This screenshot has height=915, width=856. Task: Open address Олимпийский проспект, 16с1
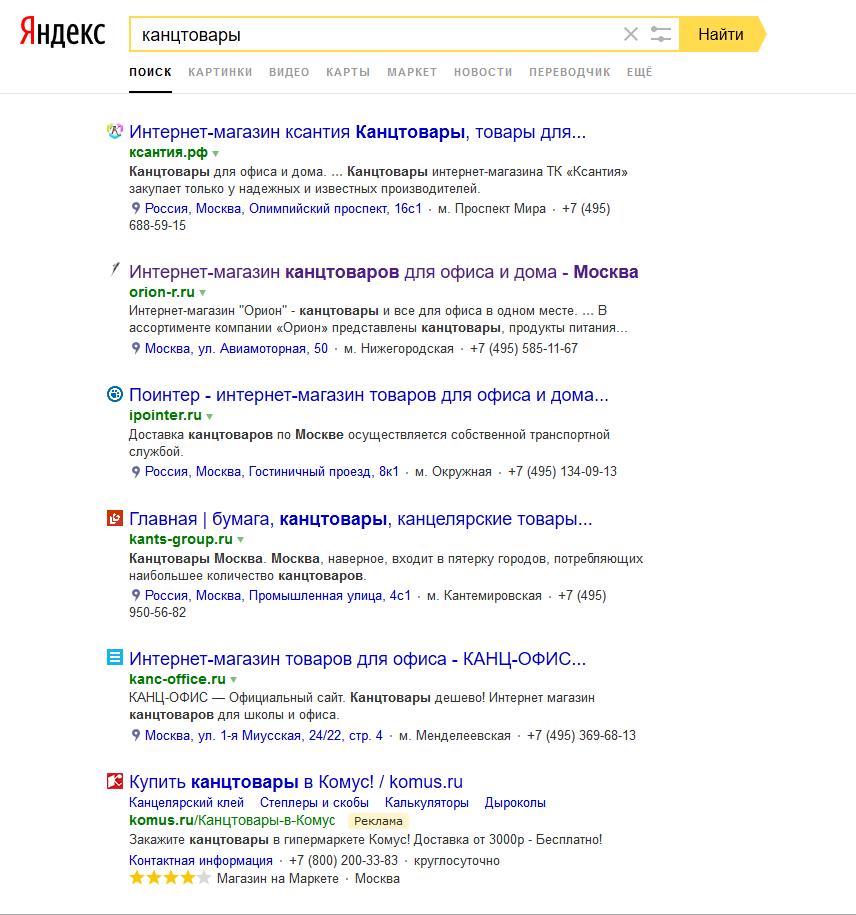point(283,208)
